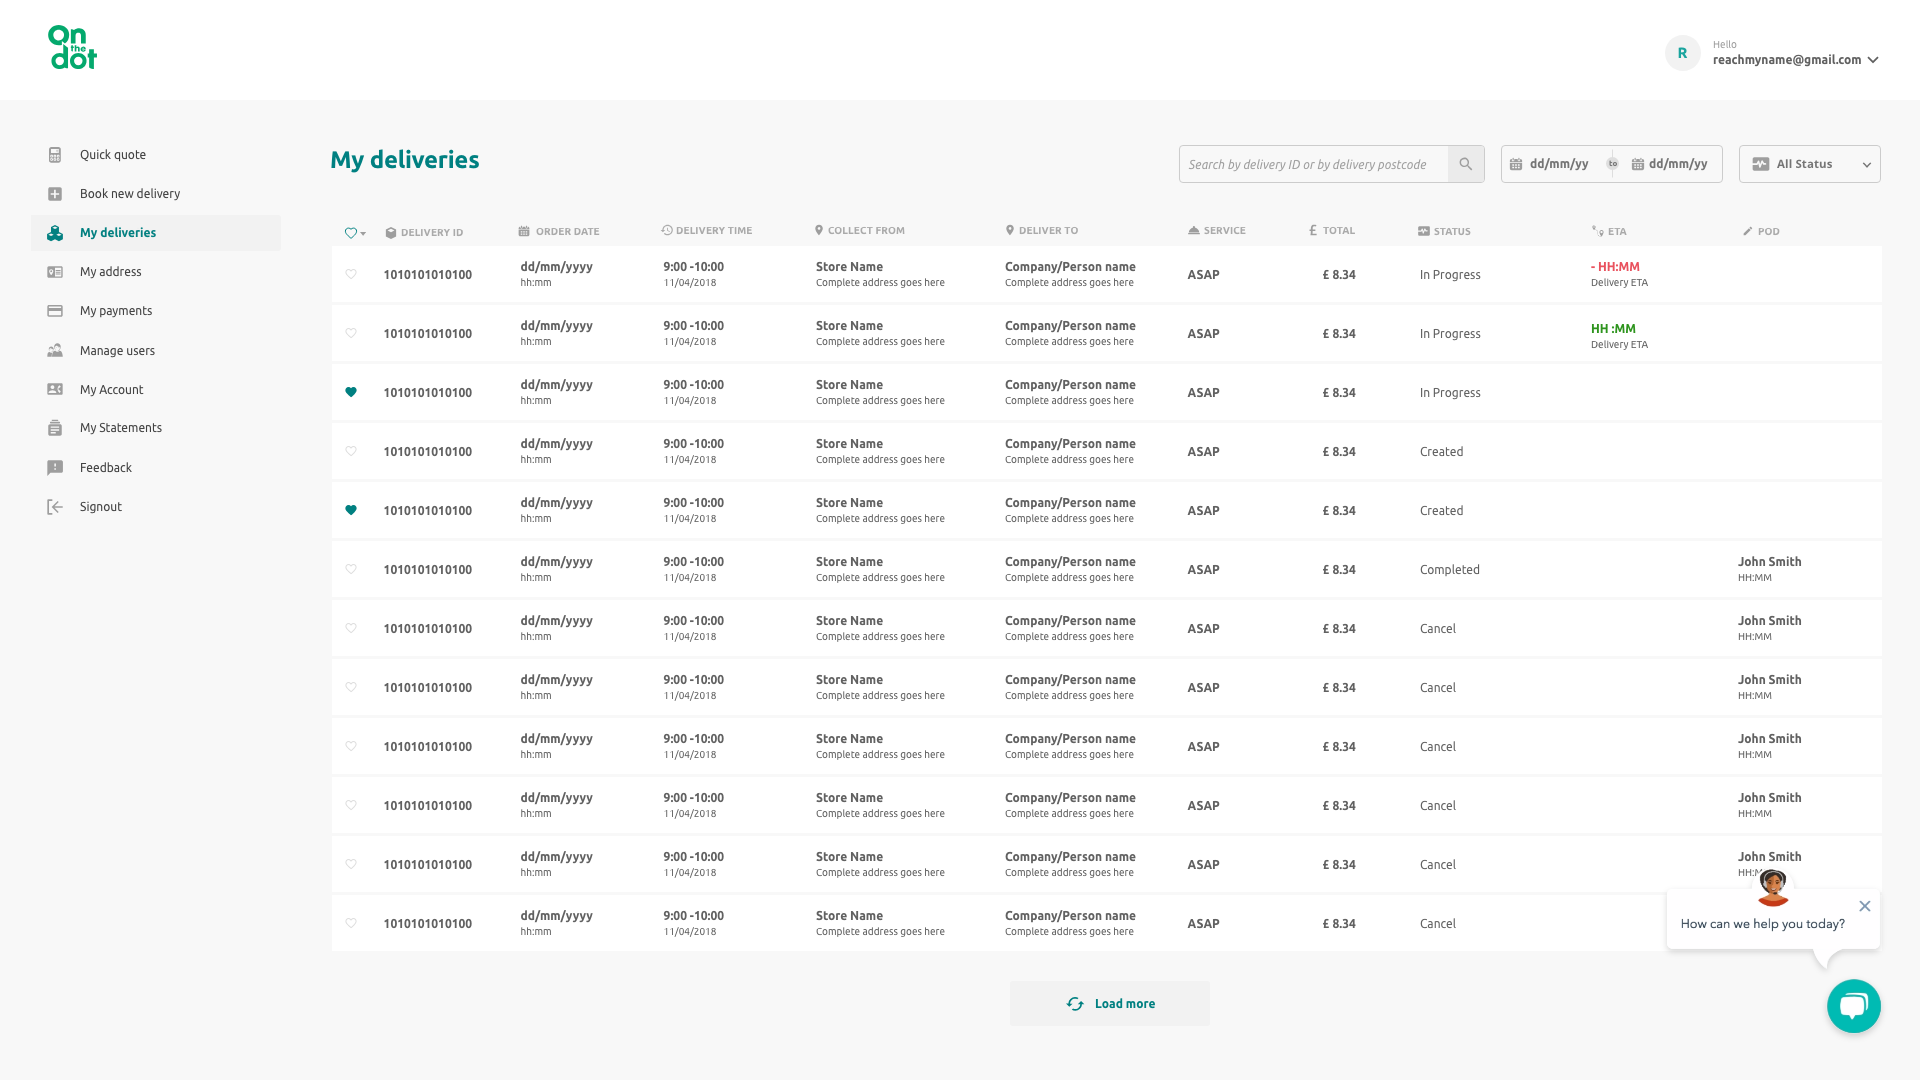Favorite the first delivery row heart
The width and height of the screenshot is (1920, 1080).
coord(351,274)
